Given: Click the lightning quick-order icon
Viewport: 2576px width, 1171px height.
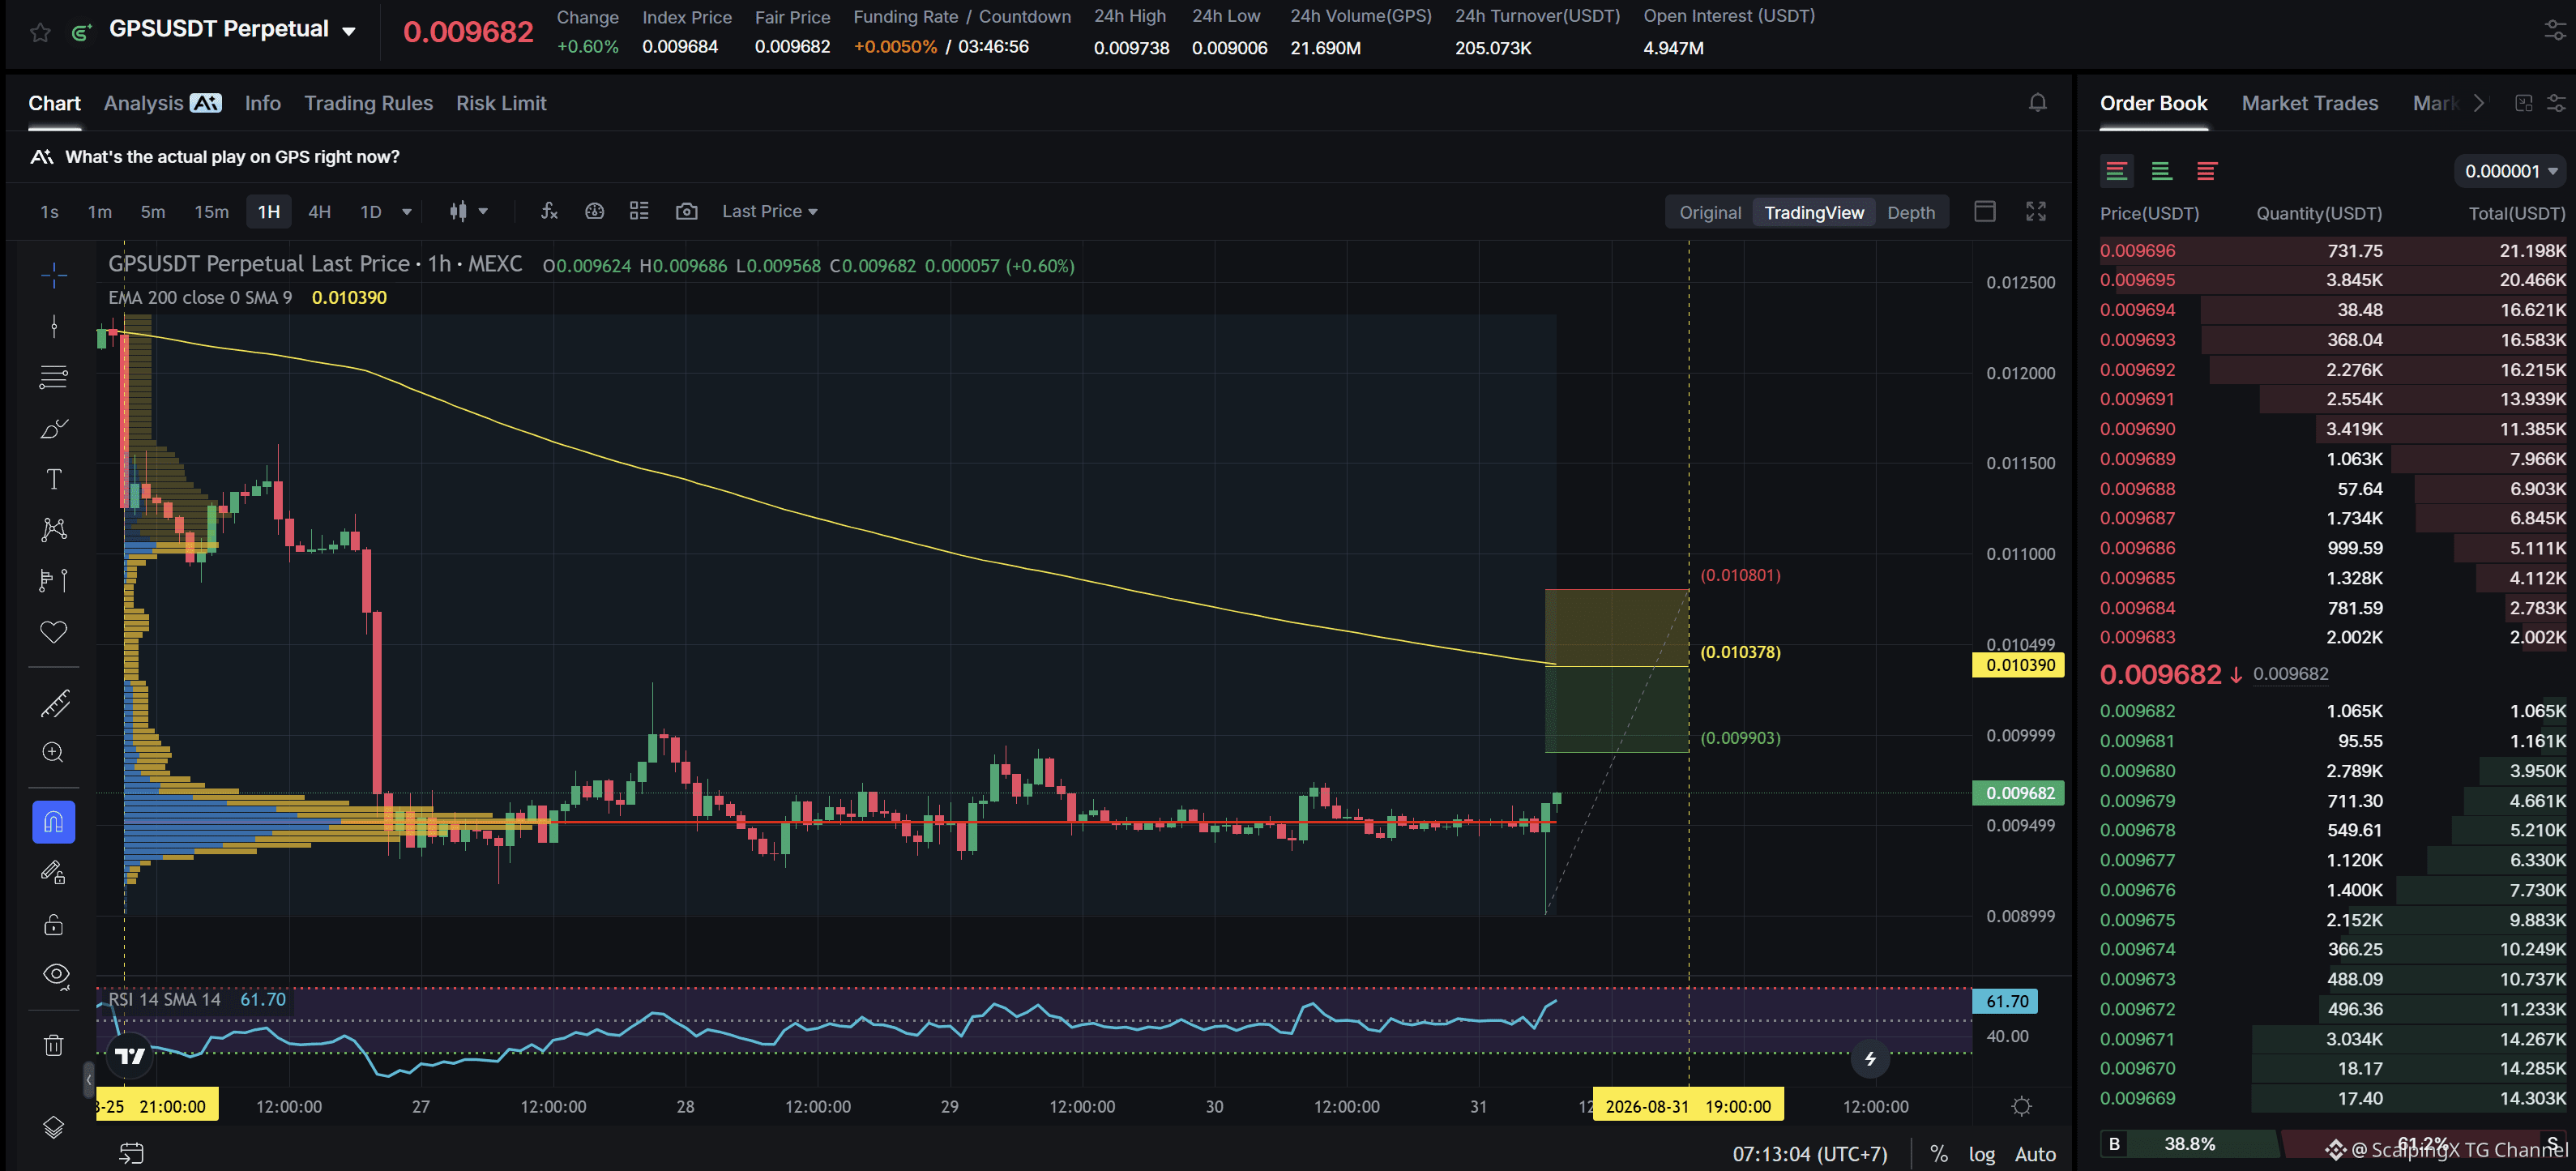Looking at the screenshot, I should point(1870,1059).
